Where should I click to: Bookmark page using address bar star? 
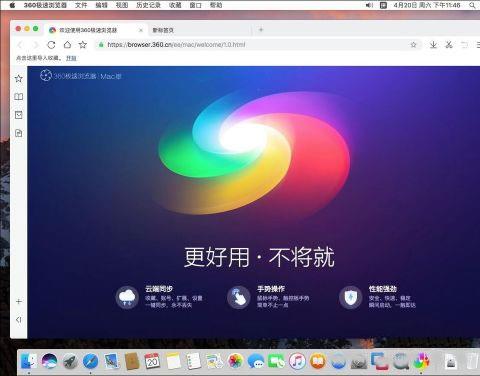[x=413, y=45]
